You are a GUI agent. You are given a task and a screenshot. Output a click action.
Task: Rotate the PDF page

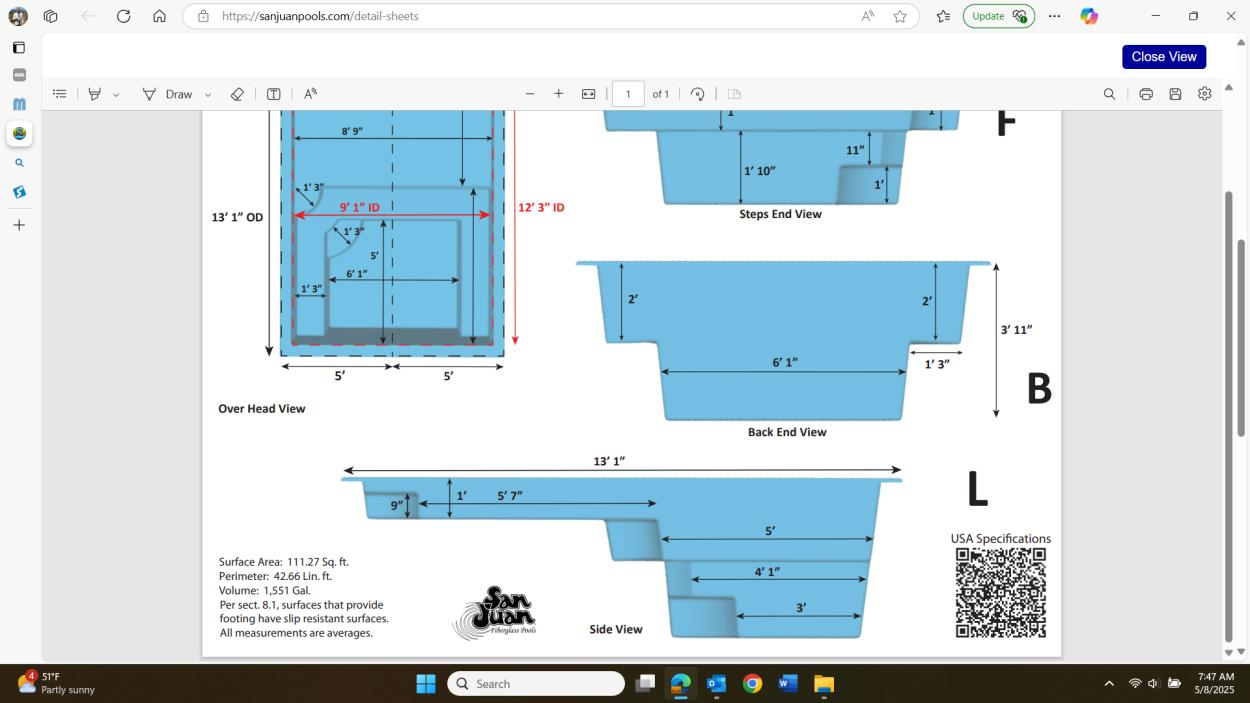click(698, 94)
